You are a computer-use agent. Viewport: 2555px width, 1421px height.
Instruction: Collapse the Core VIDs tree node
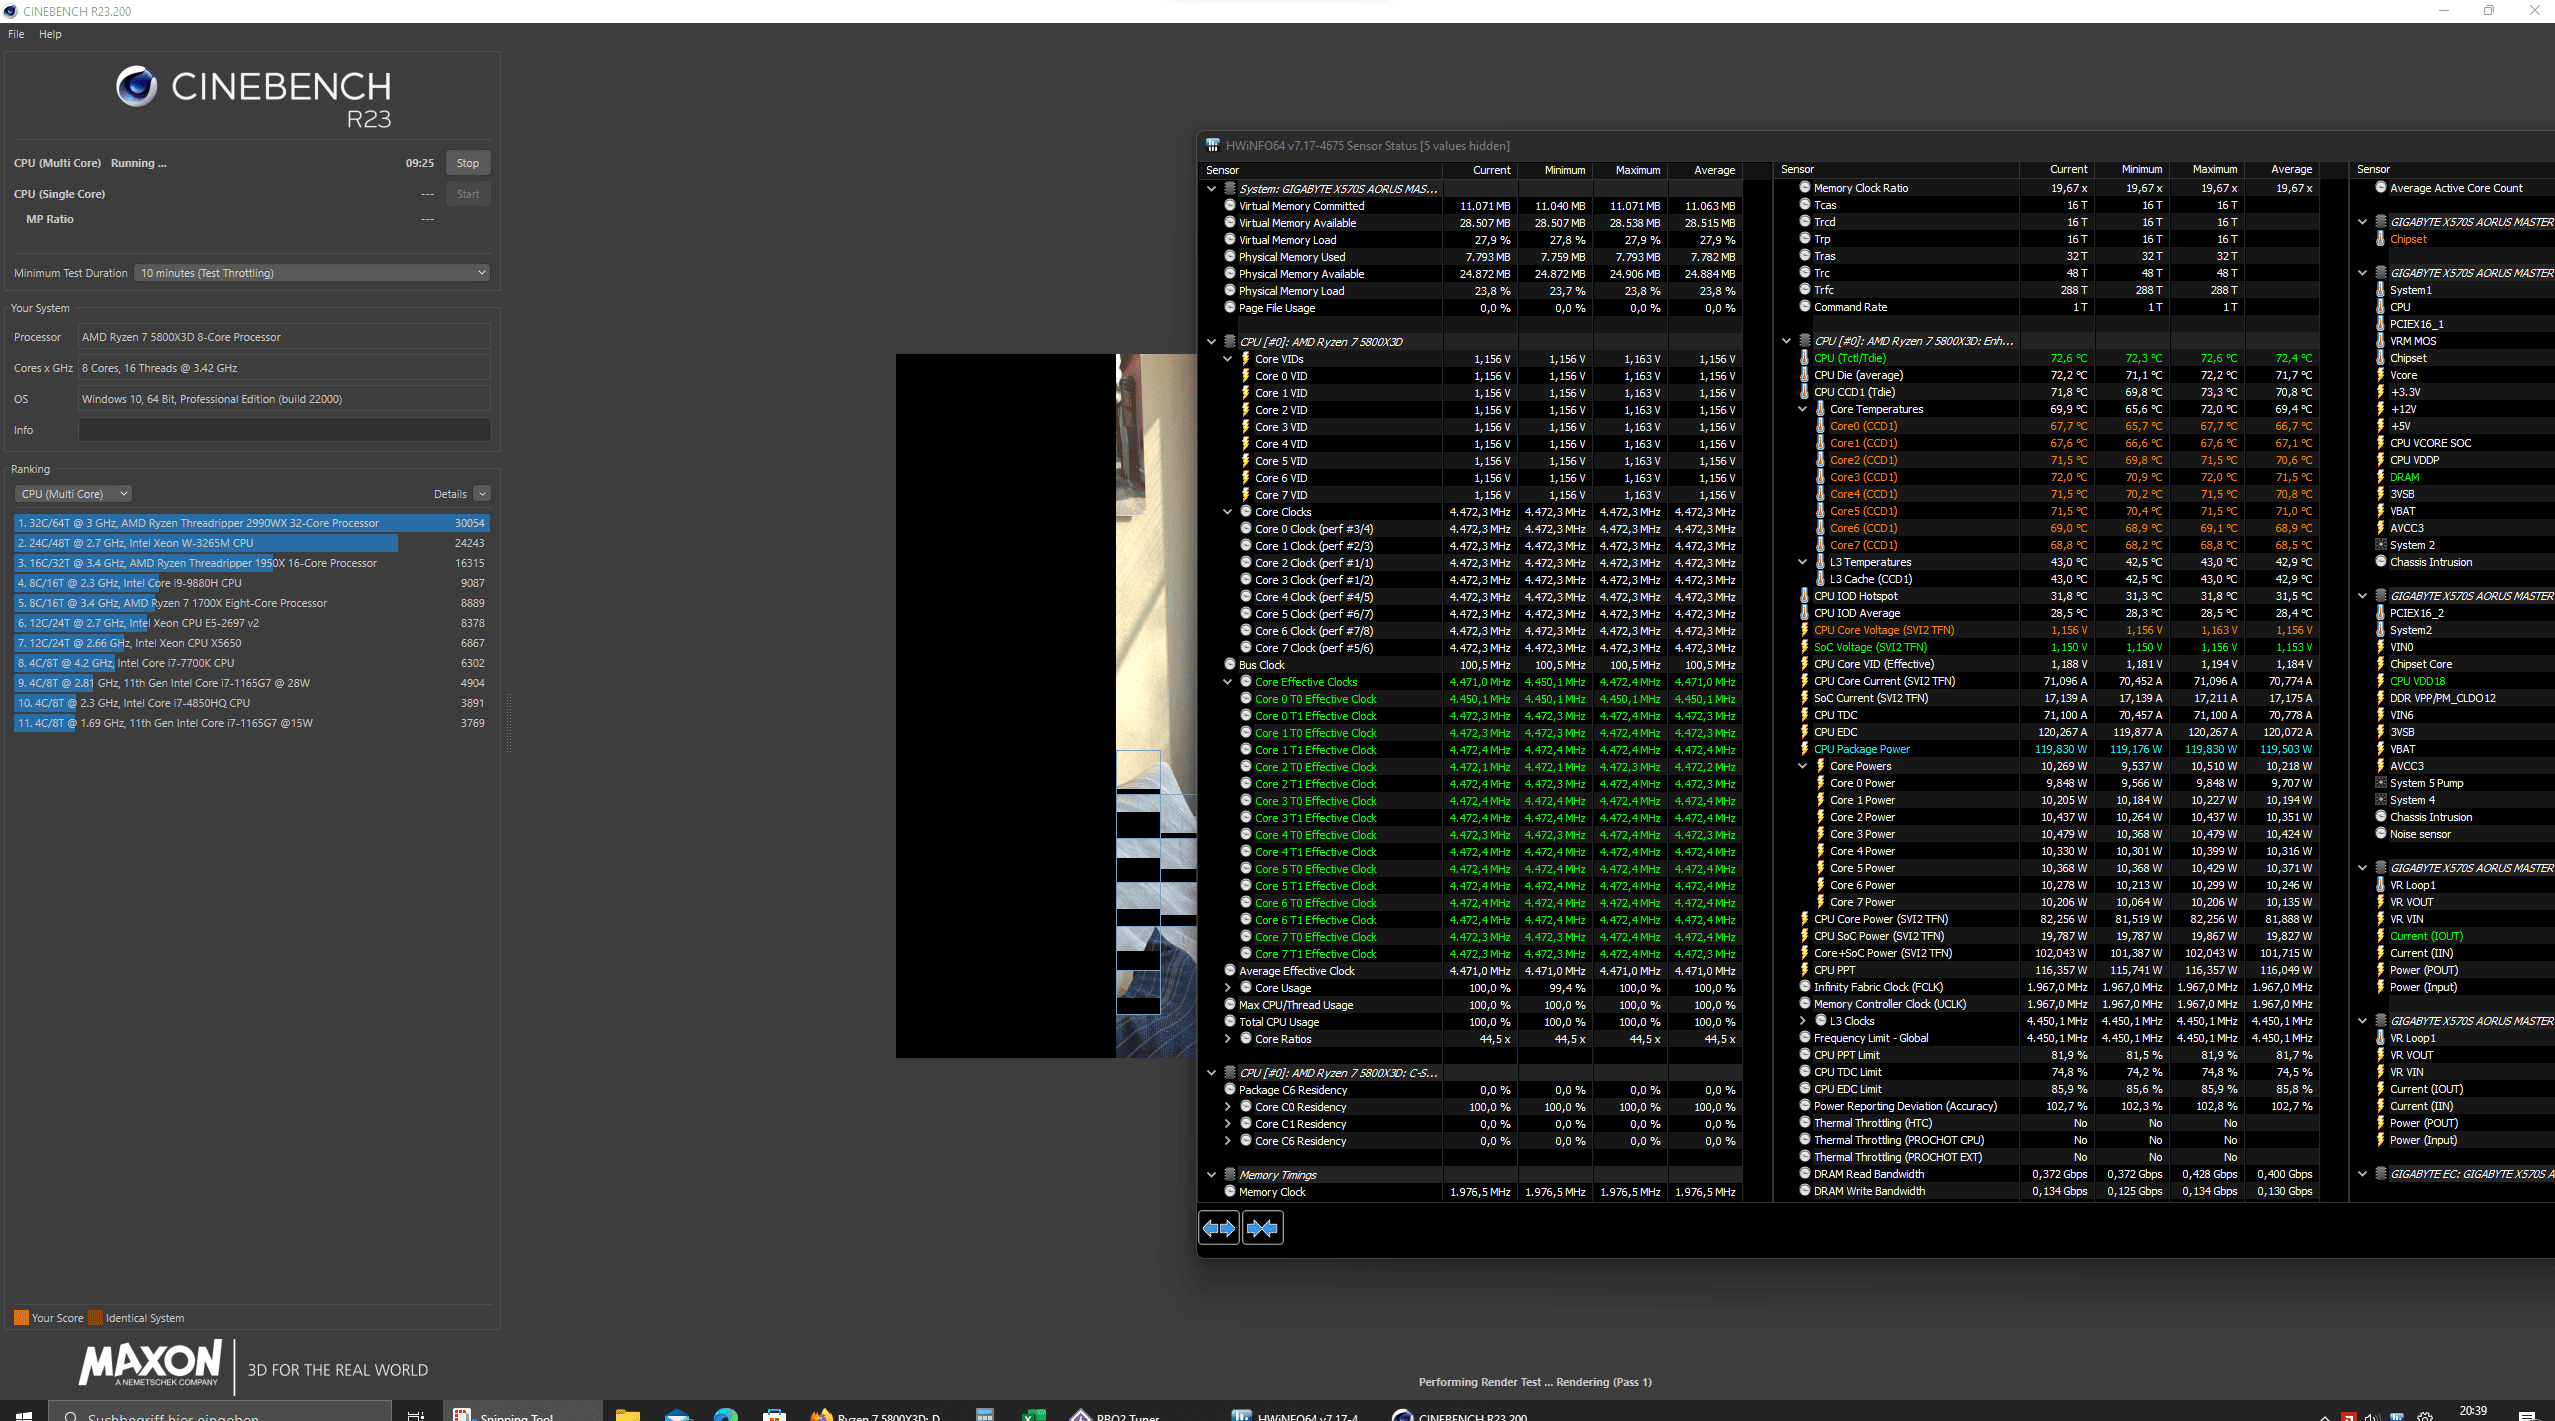[x=1228, y=359]
